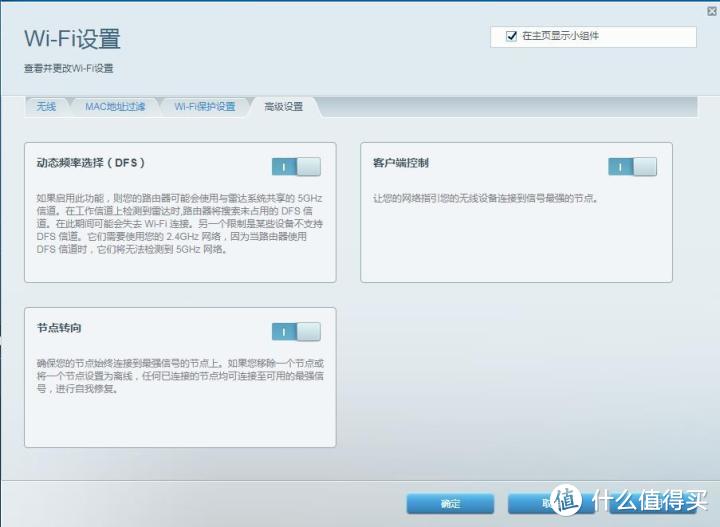Click the 客户端控制 heading
720x527 pixels.
pos(401,163)
